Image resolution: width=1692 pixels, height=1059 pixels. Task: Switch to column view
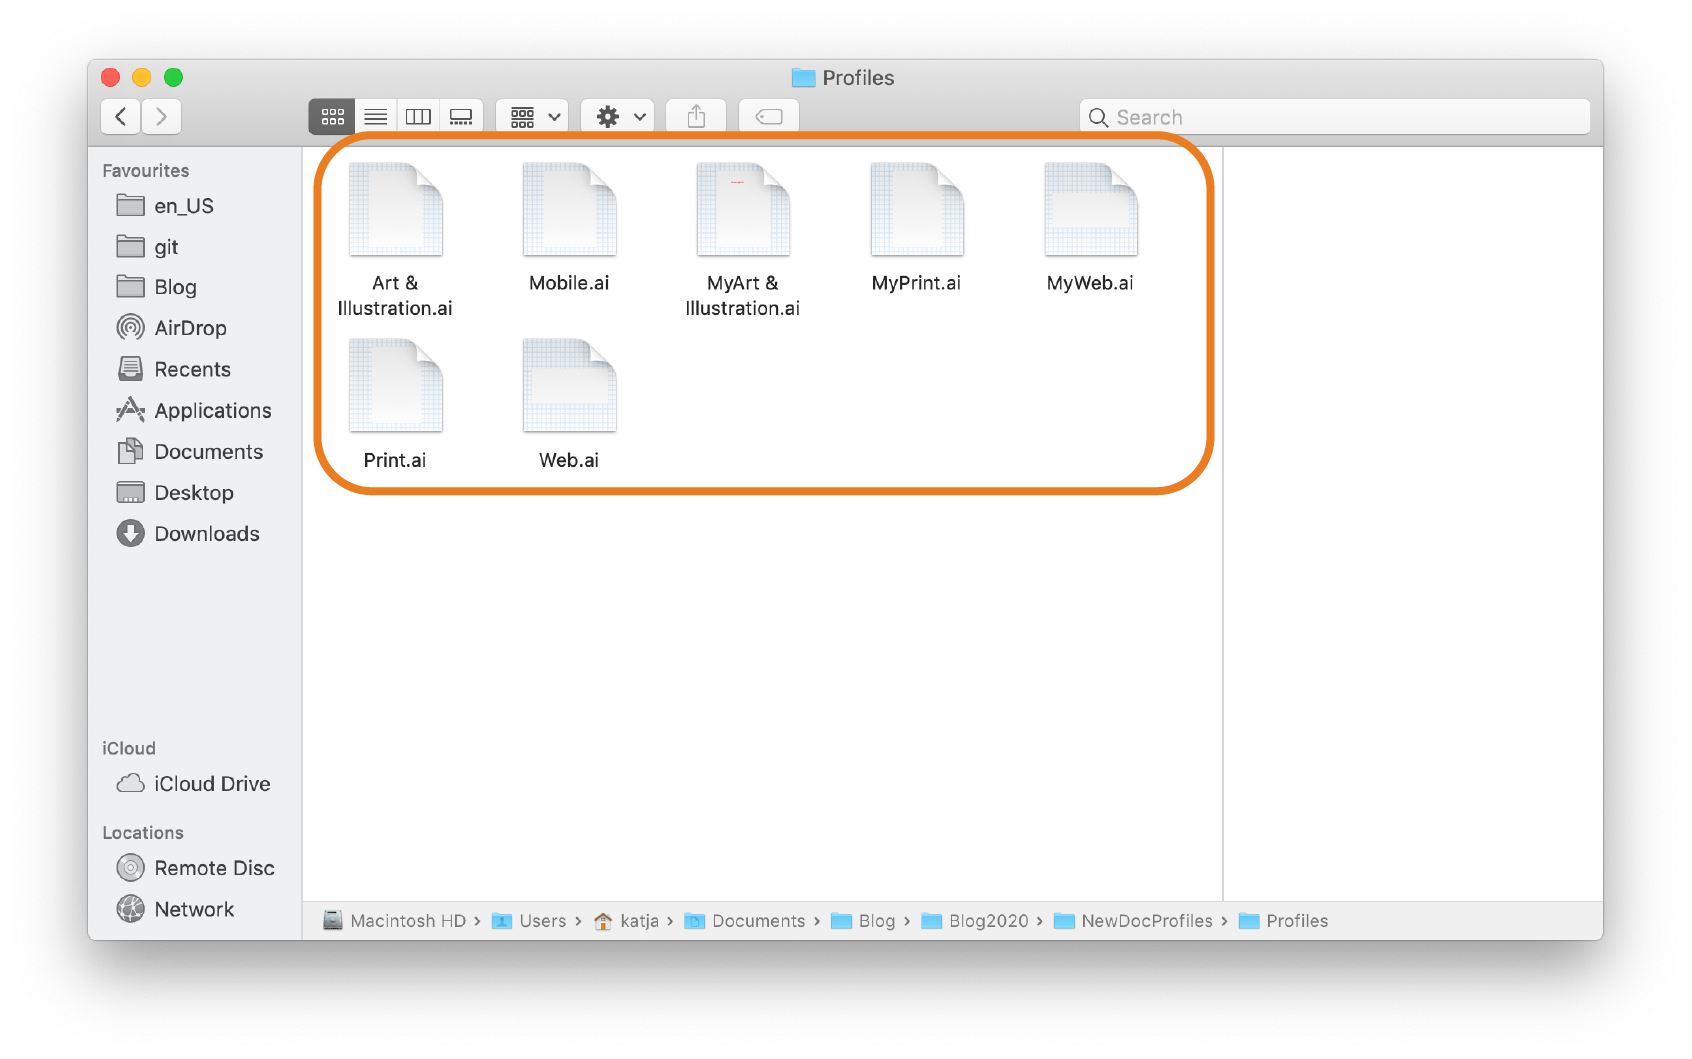[x=418, y=117]
